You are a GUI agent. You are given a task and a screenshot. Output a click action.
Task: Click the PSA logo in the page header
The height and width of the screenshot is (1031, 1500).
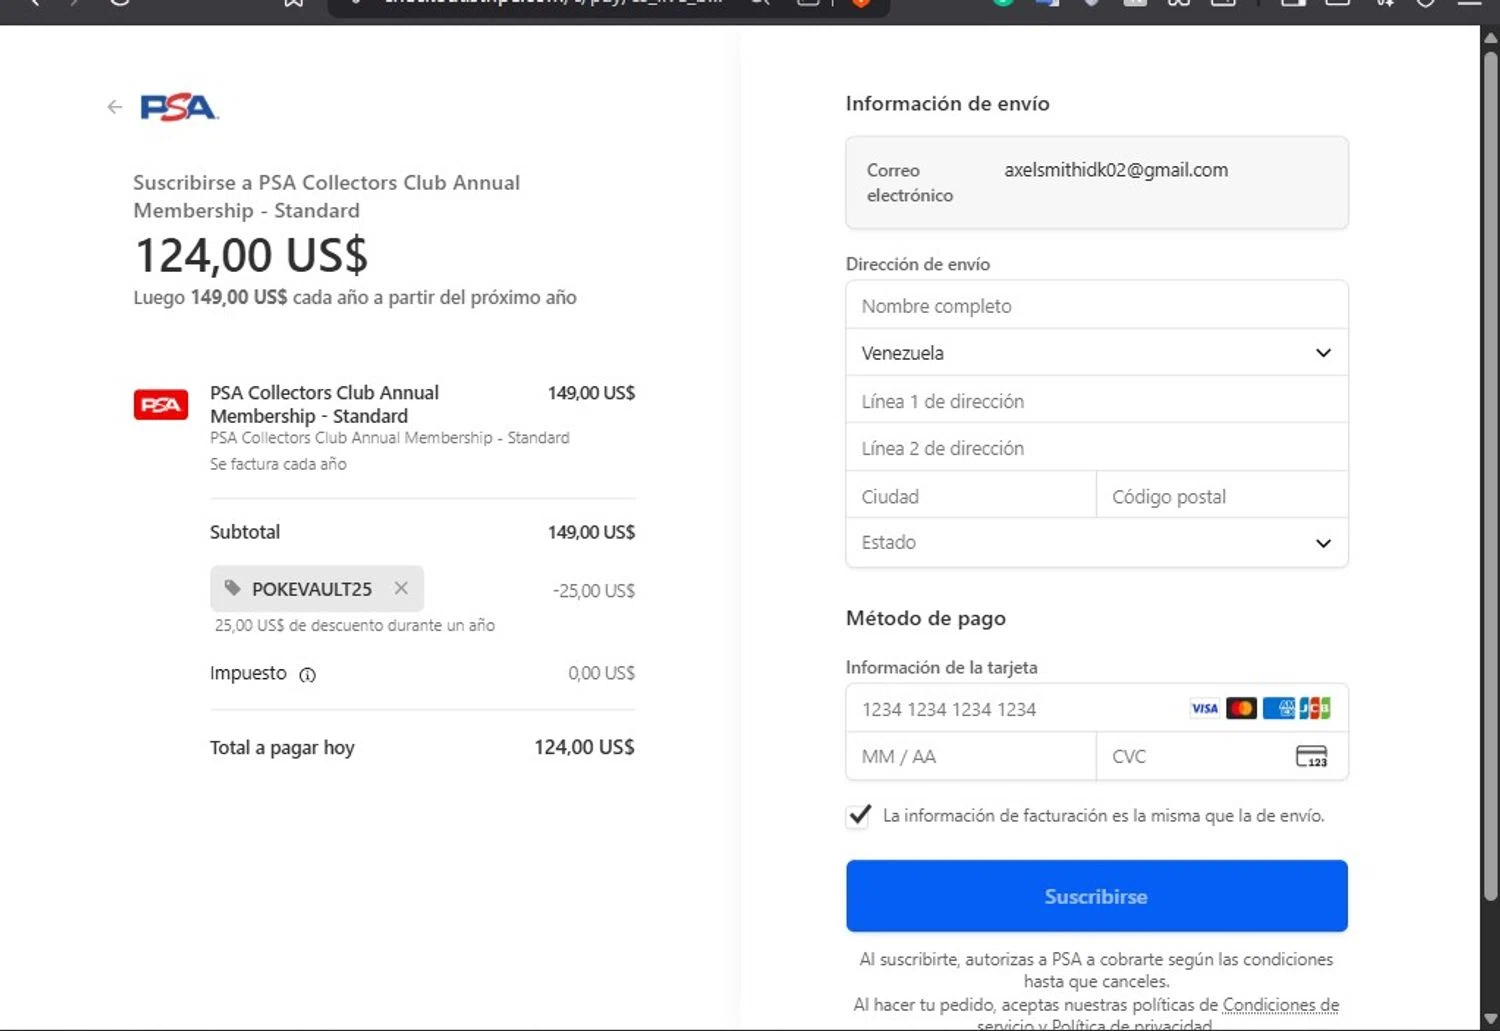tap(179, 107)
